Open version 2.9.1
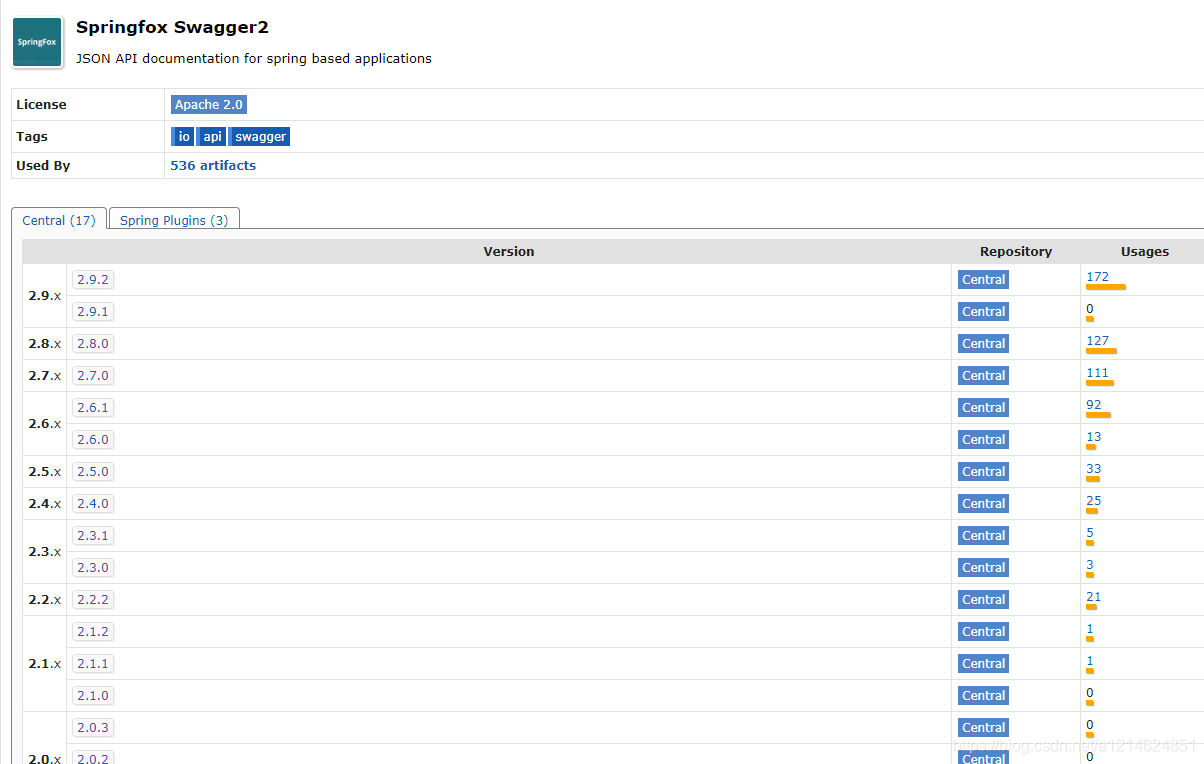This screenshot has height=764, width=1204. tap(93, 312)
